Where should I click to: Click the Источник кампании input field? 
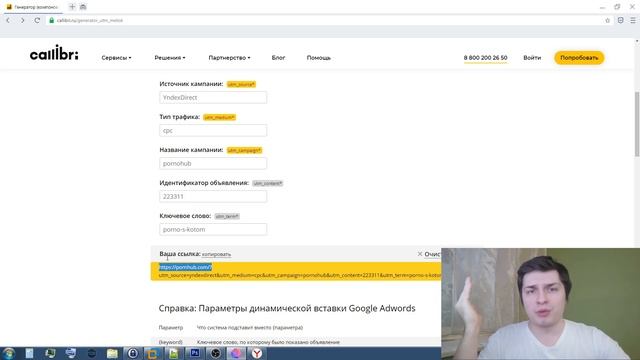coord(213,98)
